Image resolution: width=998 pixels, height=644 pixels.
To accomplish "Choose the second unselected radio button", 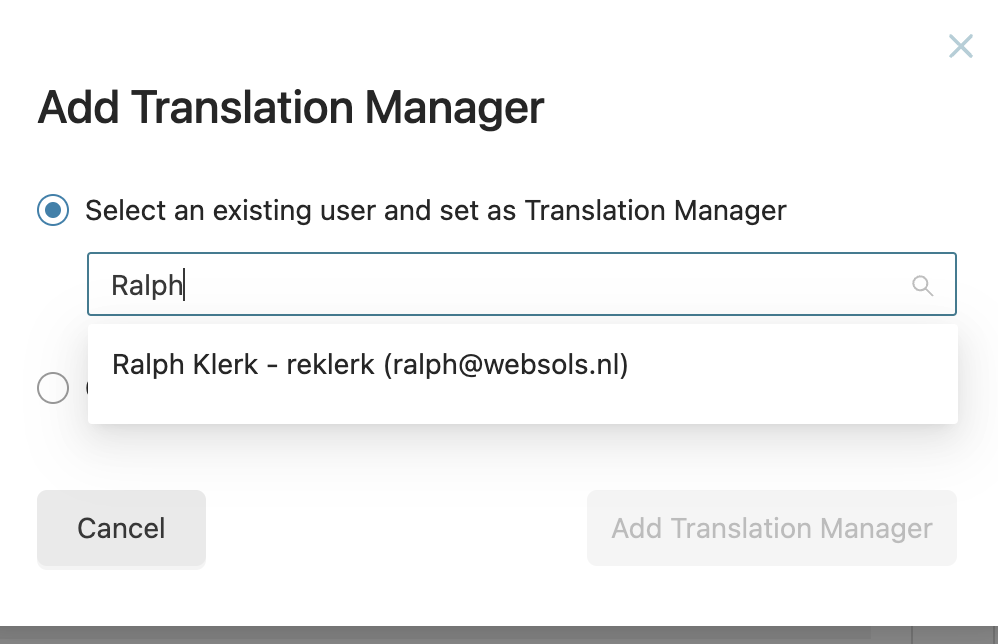I will tap(53, 388).
